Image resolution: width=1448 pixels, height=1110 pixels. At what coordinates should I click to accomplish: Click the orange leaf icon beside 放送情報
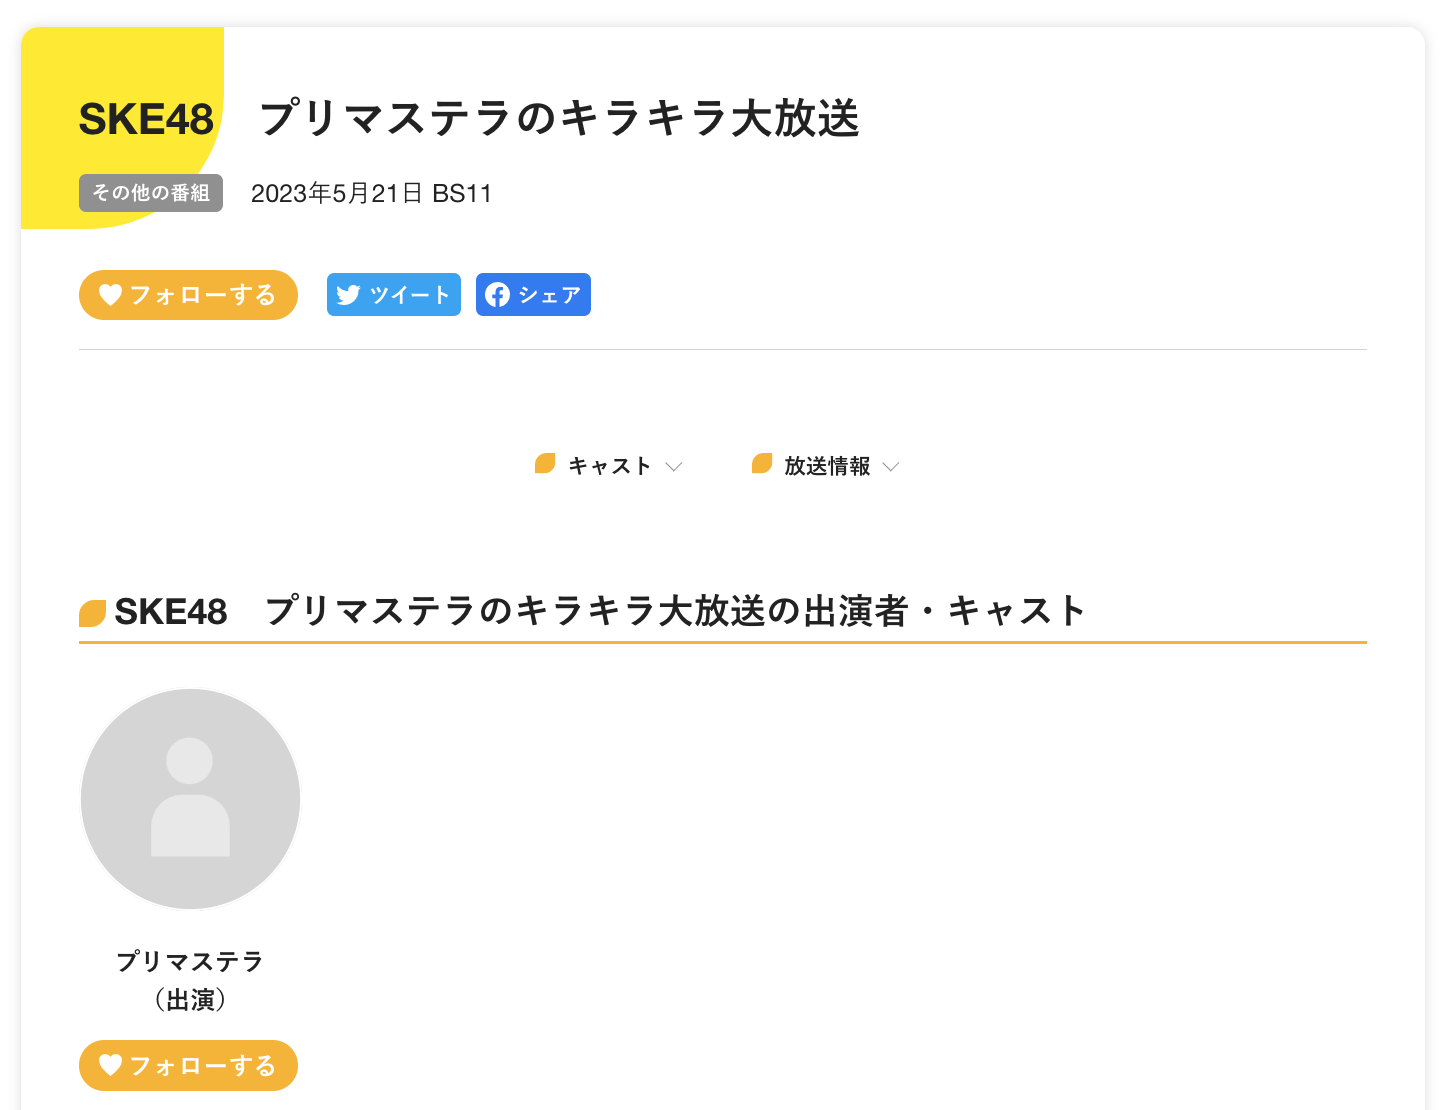click(x=762, y=463)
